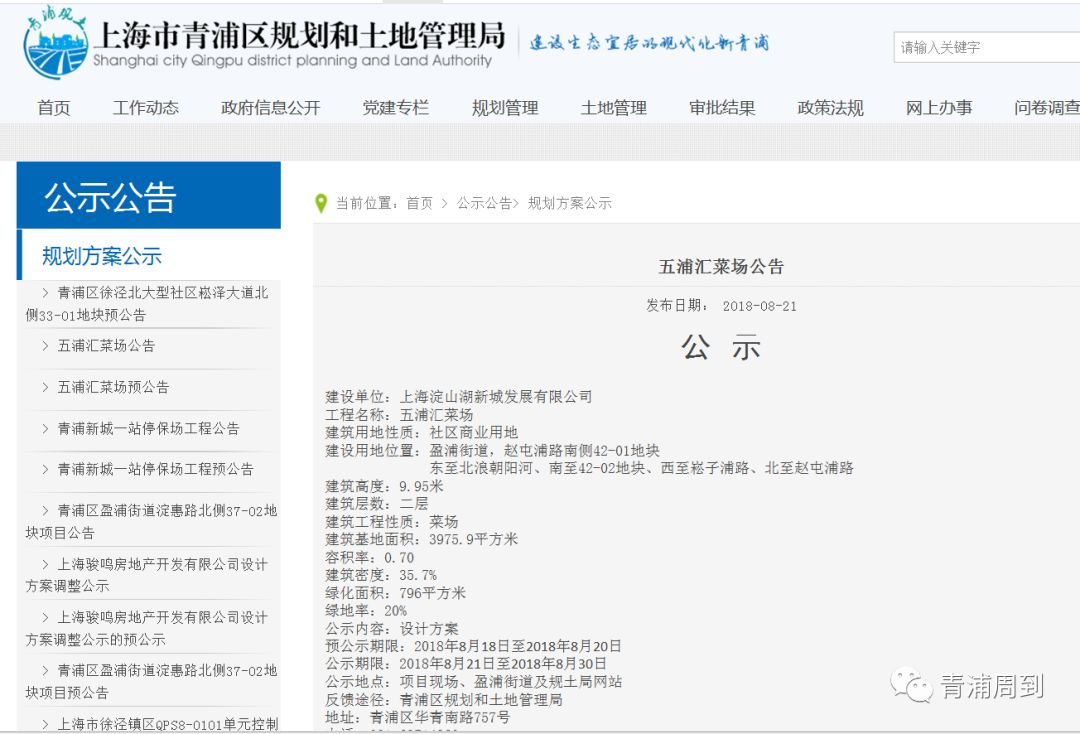This screenshot has height=734, width=1080.
Task: Select the 规划方案公示 sidebar tab
Action: (102, 256)
